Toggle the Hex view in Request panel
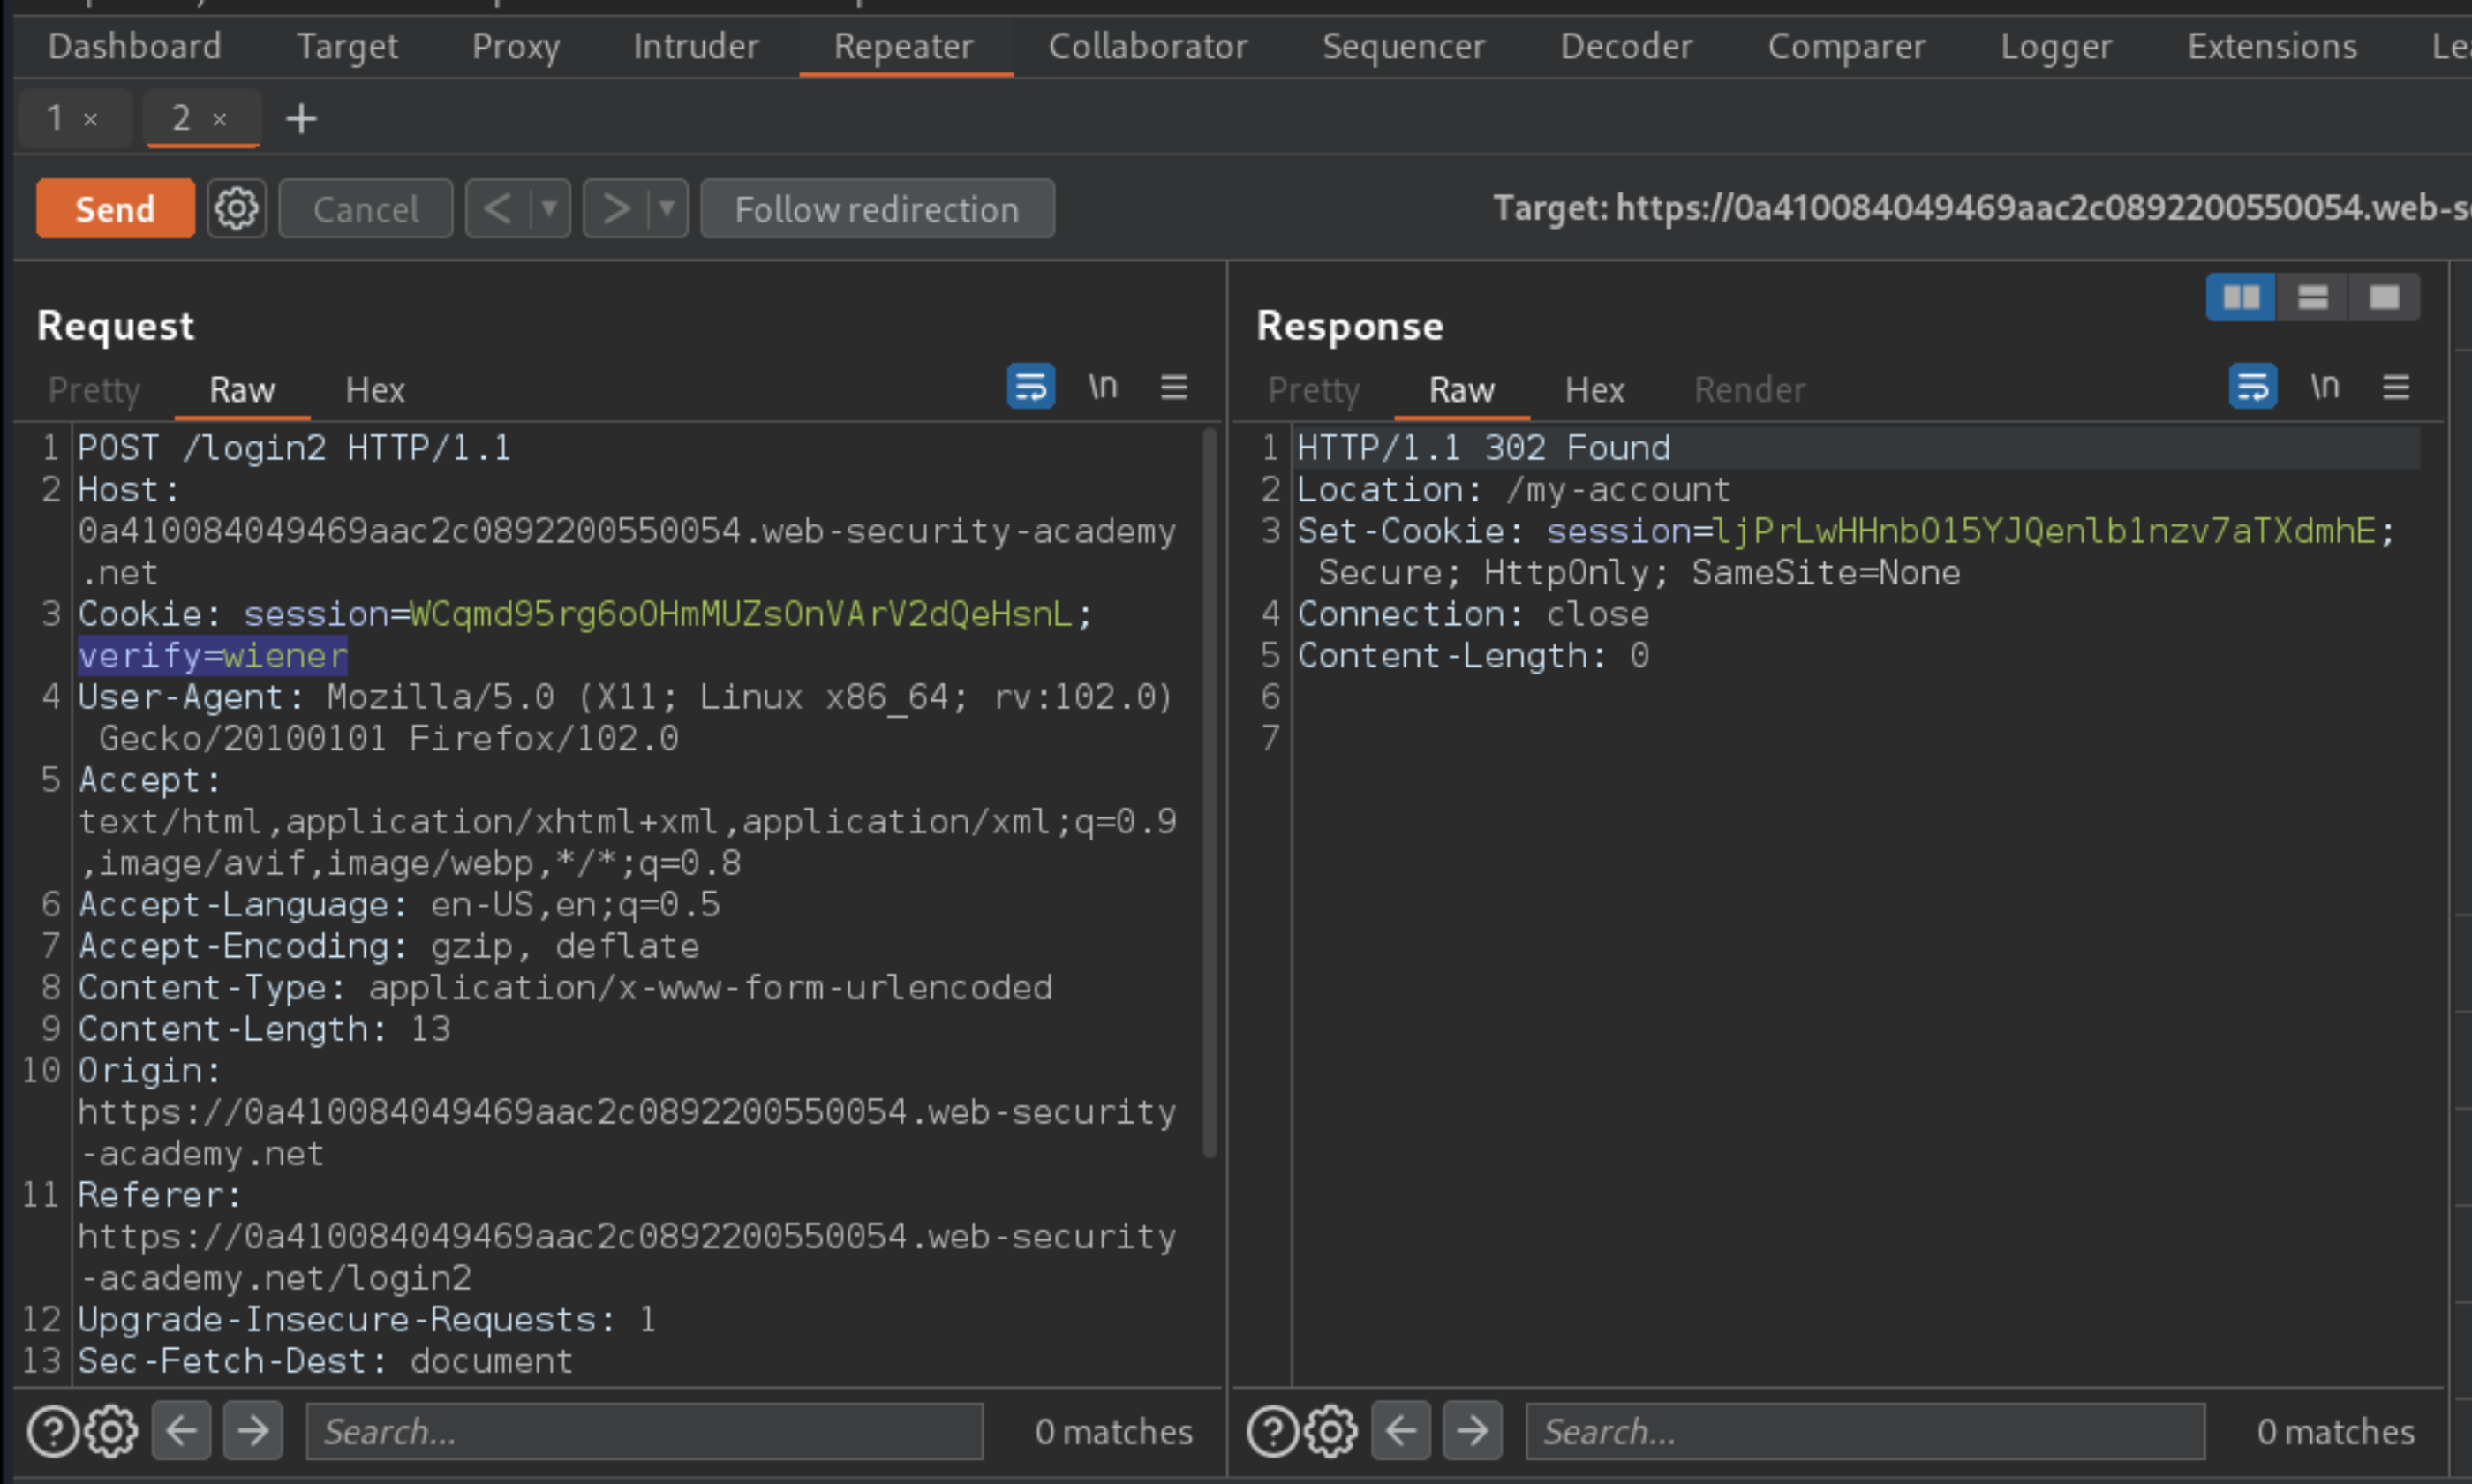The image size is (2472, 1484). point(373,388)
